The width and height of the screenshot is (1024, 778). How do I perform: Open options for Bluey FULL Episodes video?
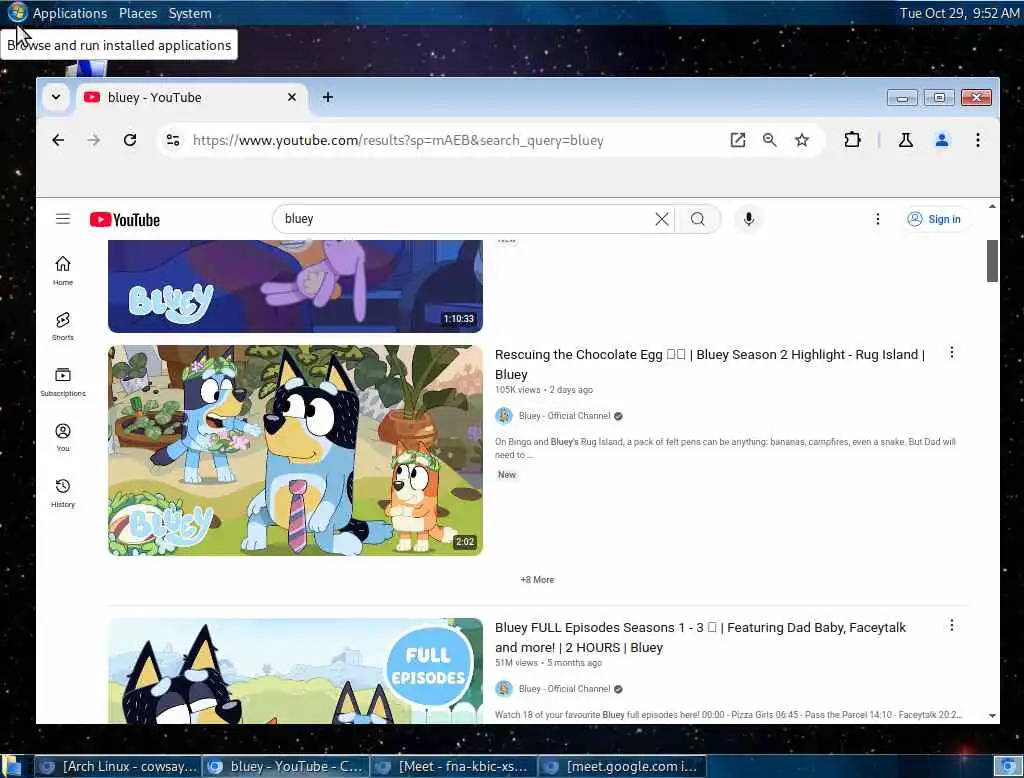click(952, 626)
